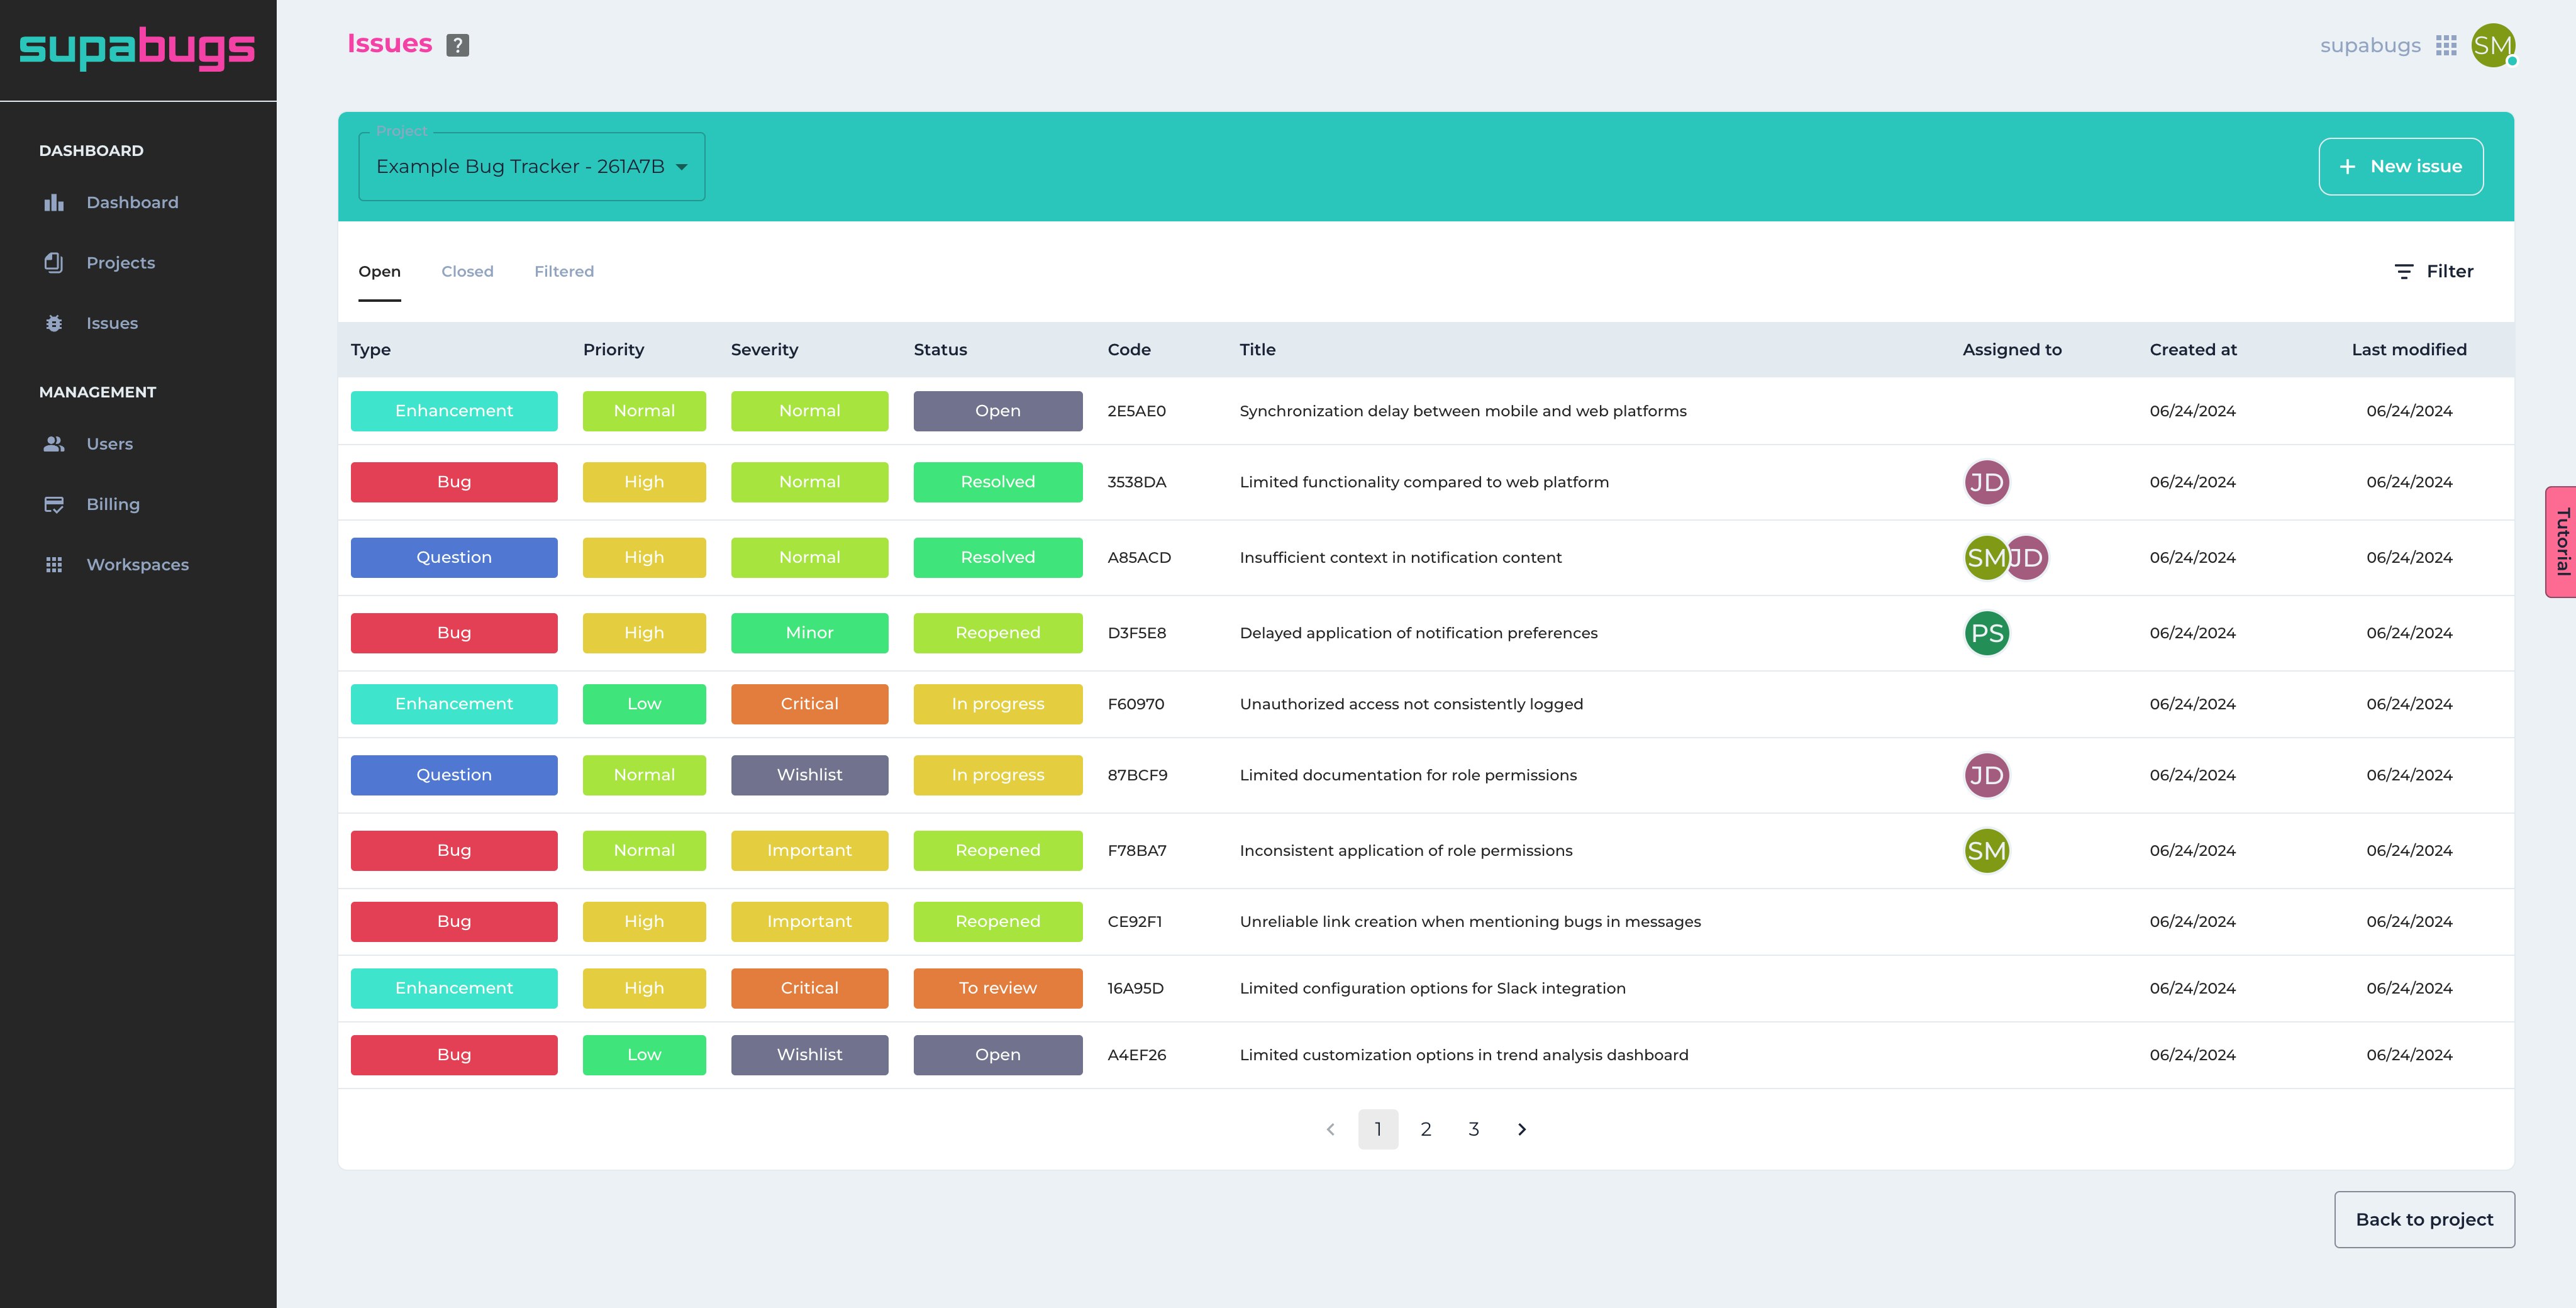This screenshot has height=1308, width=2576.
Task: Click JD avatar on issue 87BCF9
Action: coord(1987,775)
